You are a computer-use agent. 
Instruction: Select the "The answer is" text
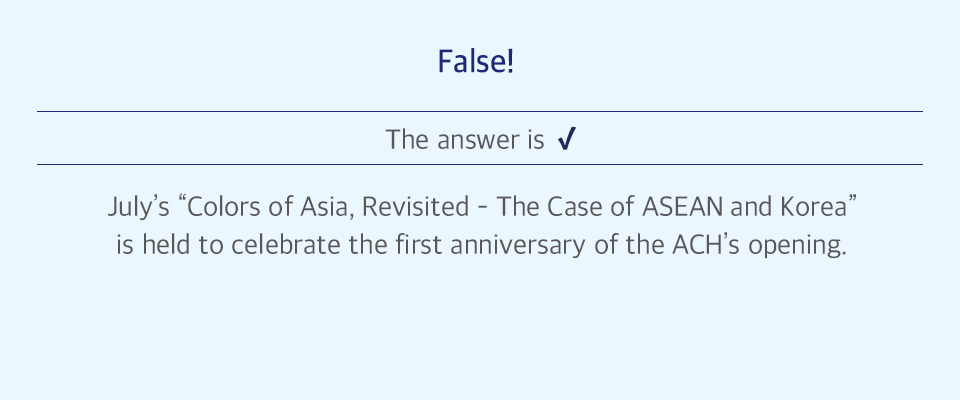point(465,140)
